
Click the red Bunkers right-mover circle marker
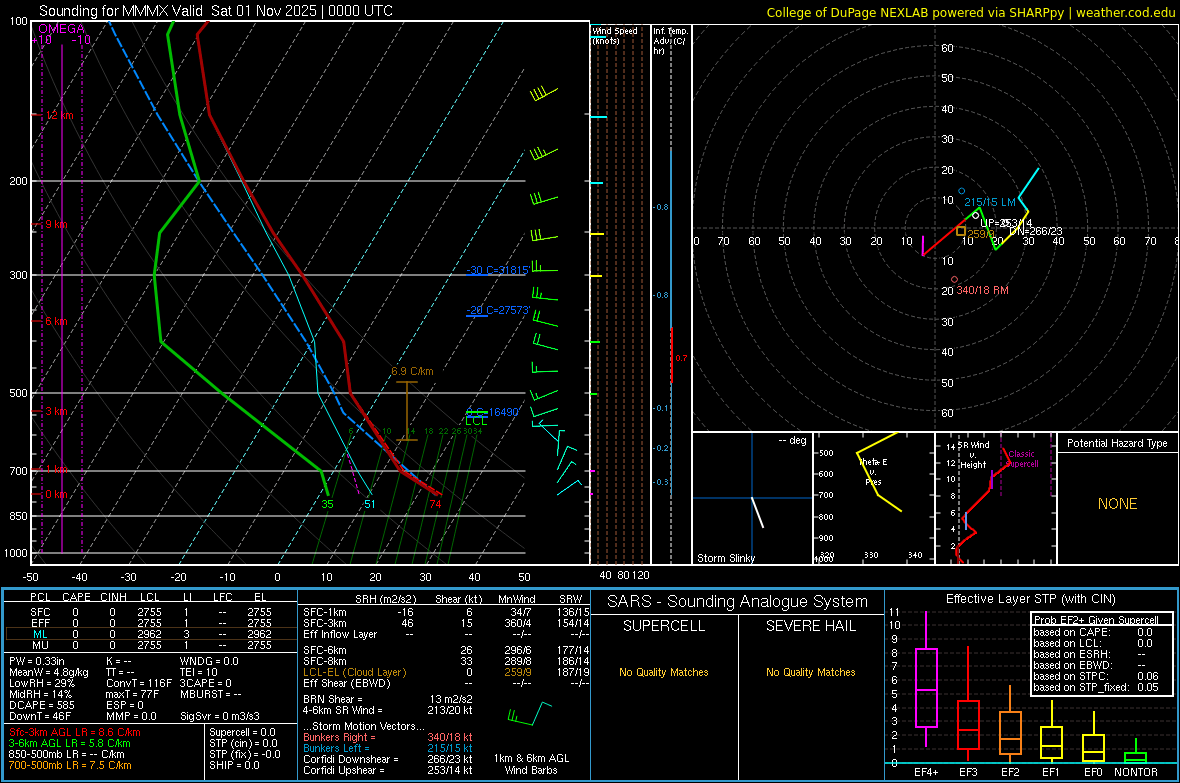pos(954,279)
